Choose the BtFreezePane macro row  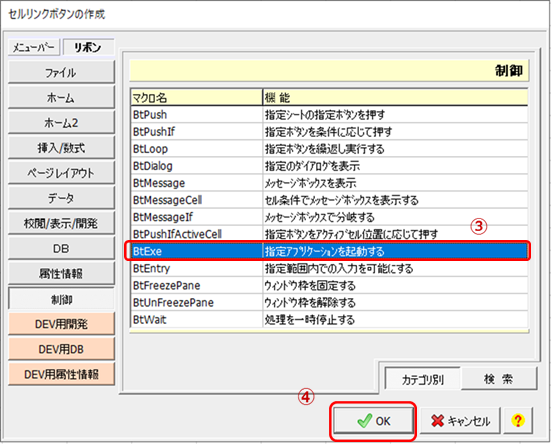(x=329, y=285)
